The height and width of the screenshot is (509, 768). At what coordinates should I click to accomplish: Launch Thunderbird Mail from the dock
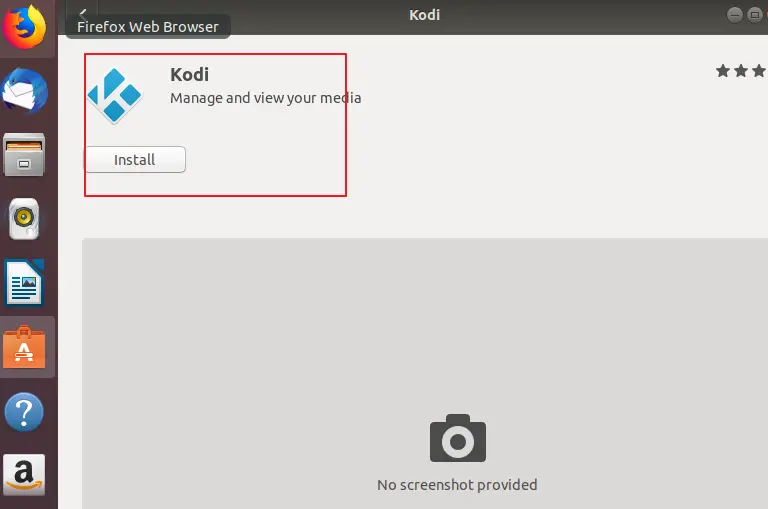click(24, 91)
